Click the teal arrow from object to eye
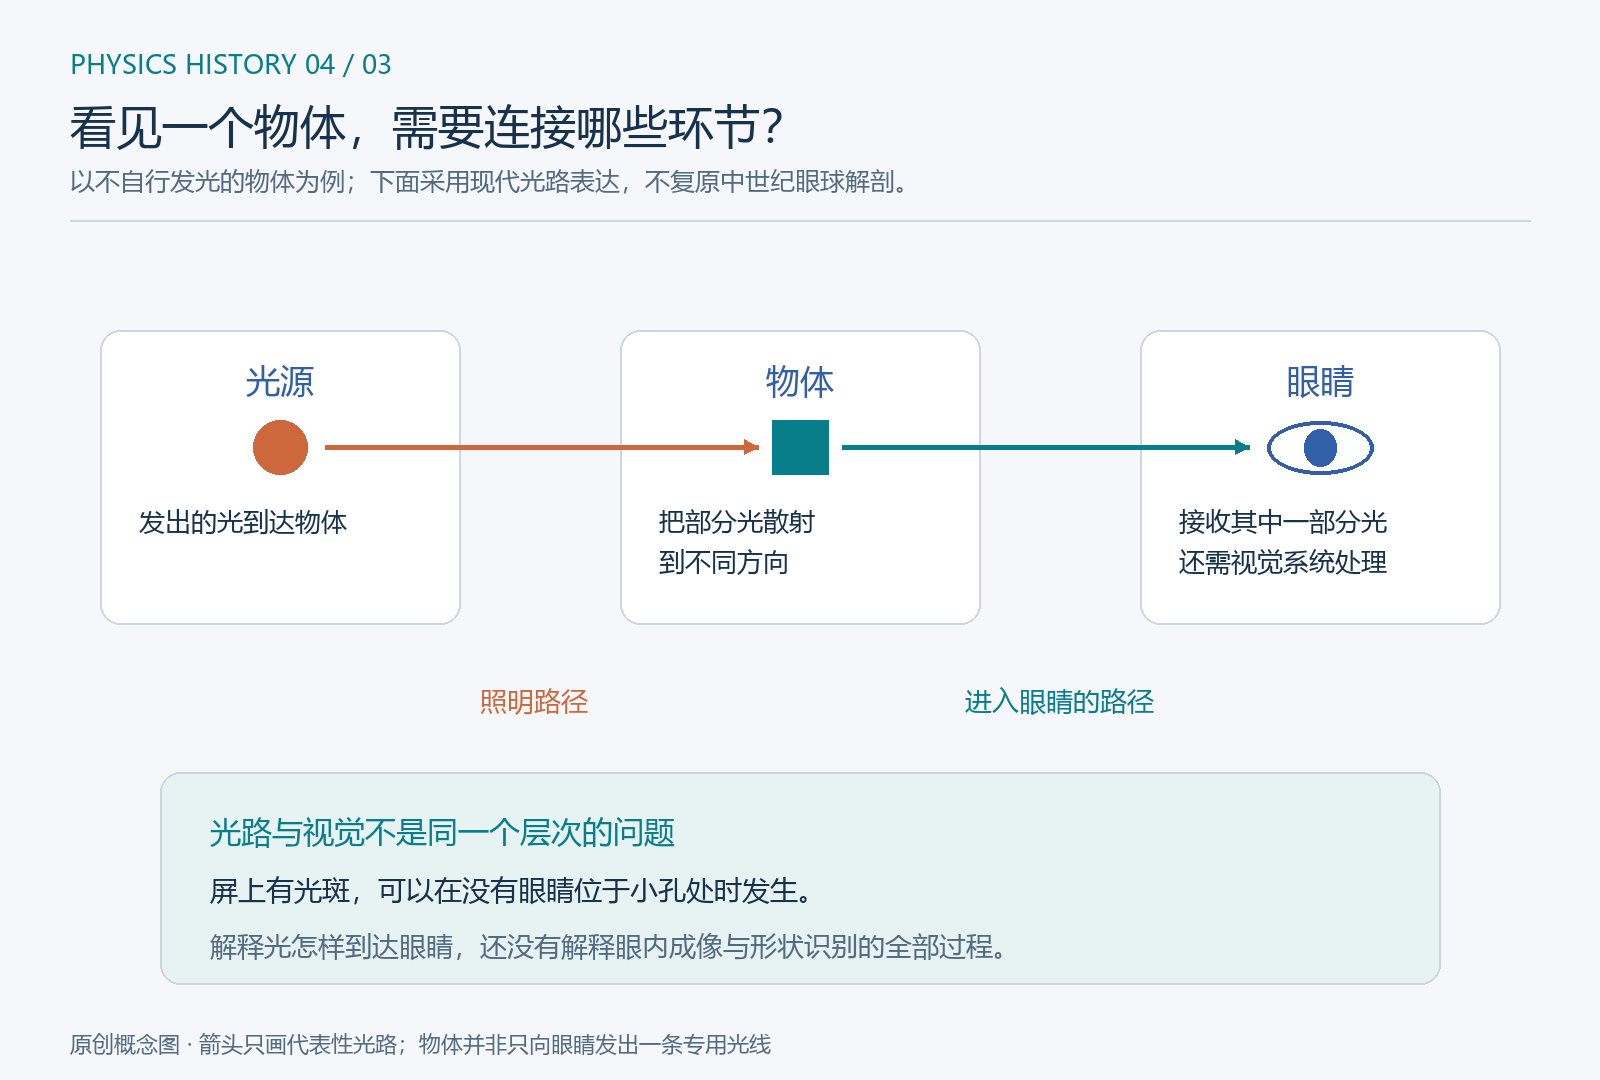This screenshot has width=1600, height=1080. coord(1046,447)
